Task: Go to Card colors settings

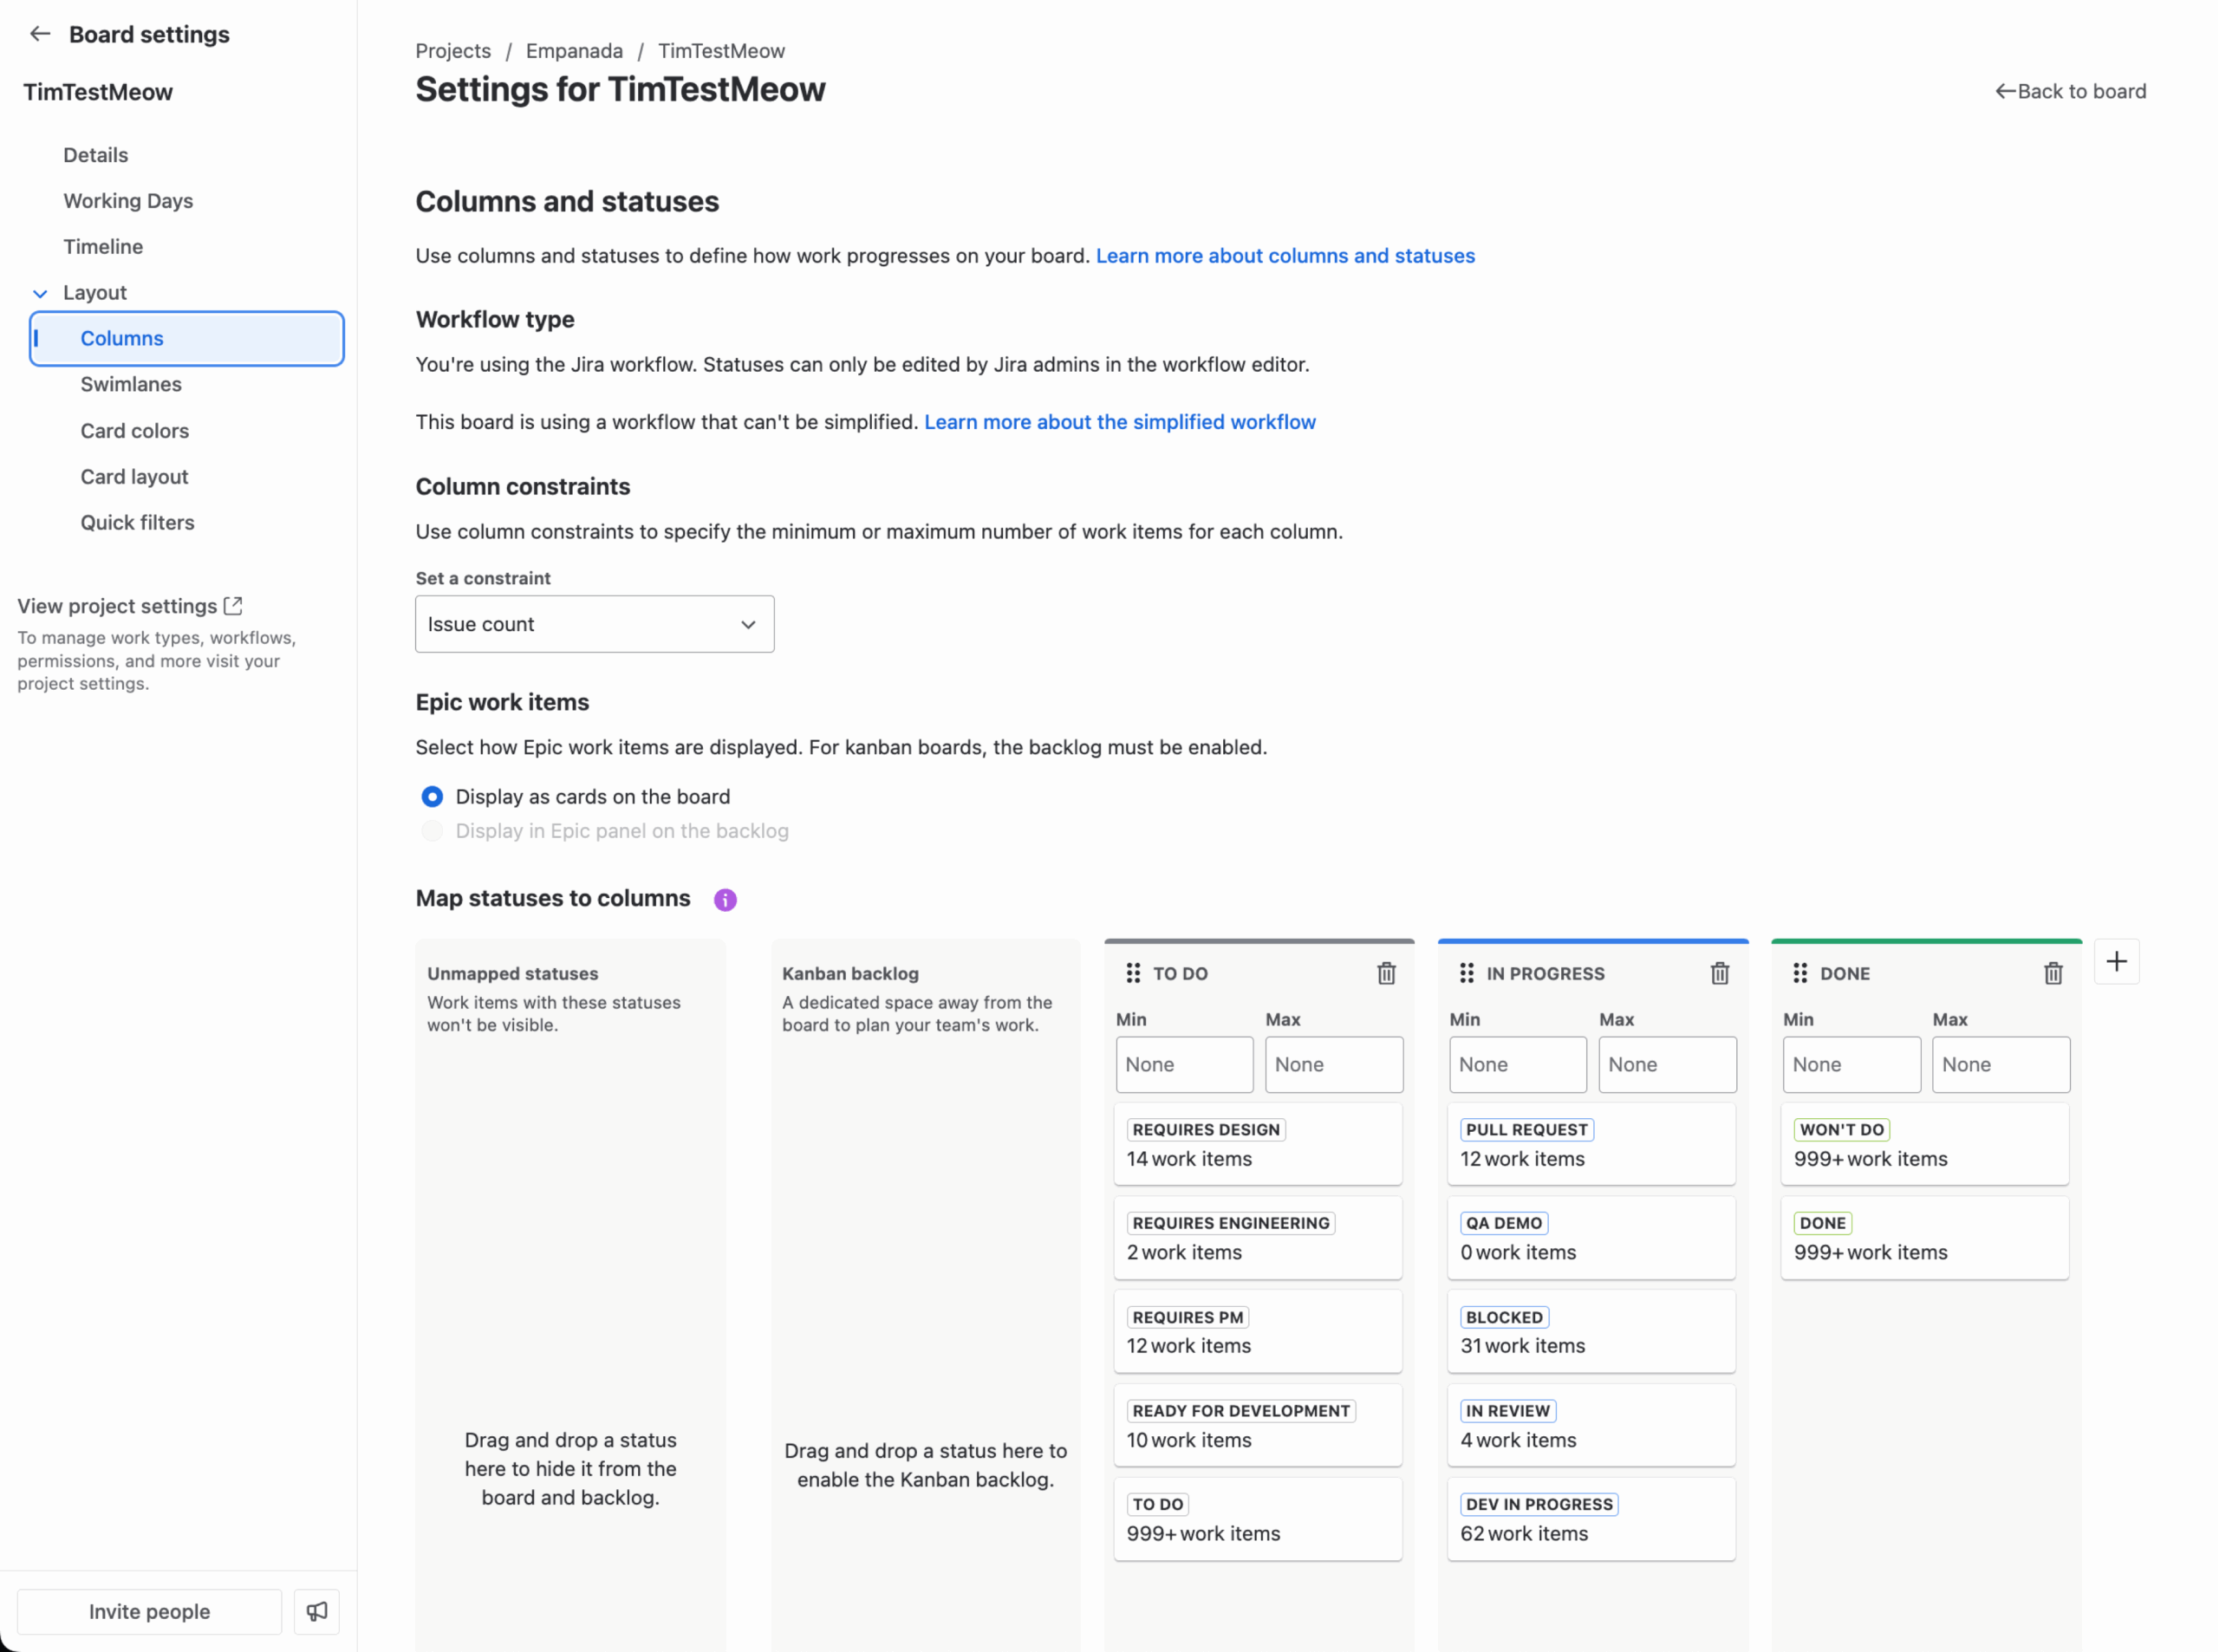Action: coord(135,431)
